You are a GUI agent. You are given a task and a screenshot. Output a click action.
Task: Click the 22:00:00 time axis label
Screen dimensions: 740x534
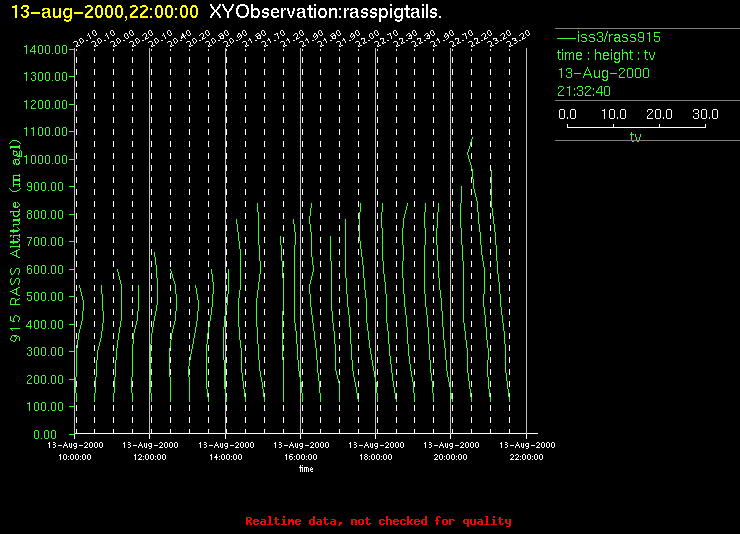(526, 456)
